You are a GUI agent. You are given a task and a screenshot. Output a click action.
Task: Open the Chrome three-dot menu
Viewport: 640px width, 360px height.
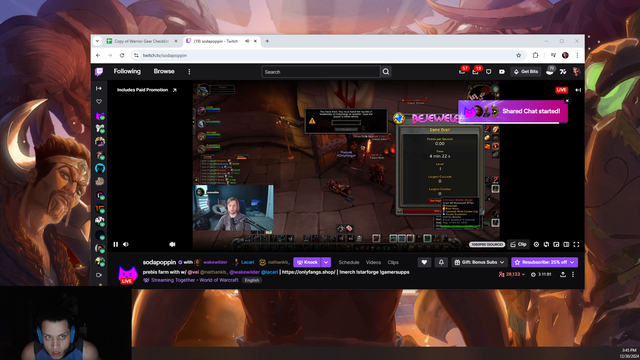577,55
